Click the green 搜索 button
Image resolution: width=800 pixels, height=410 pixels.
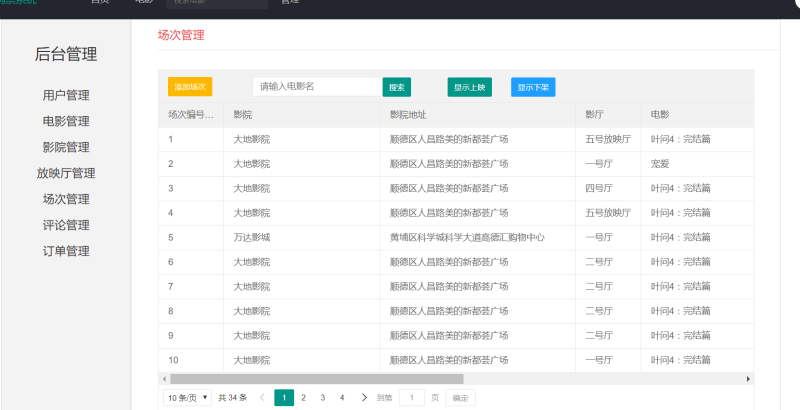[x=396, y=87]
